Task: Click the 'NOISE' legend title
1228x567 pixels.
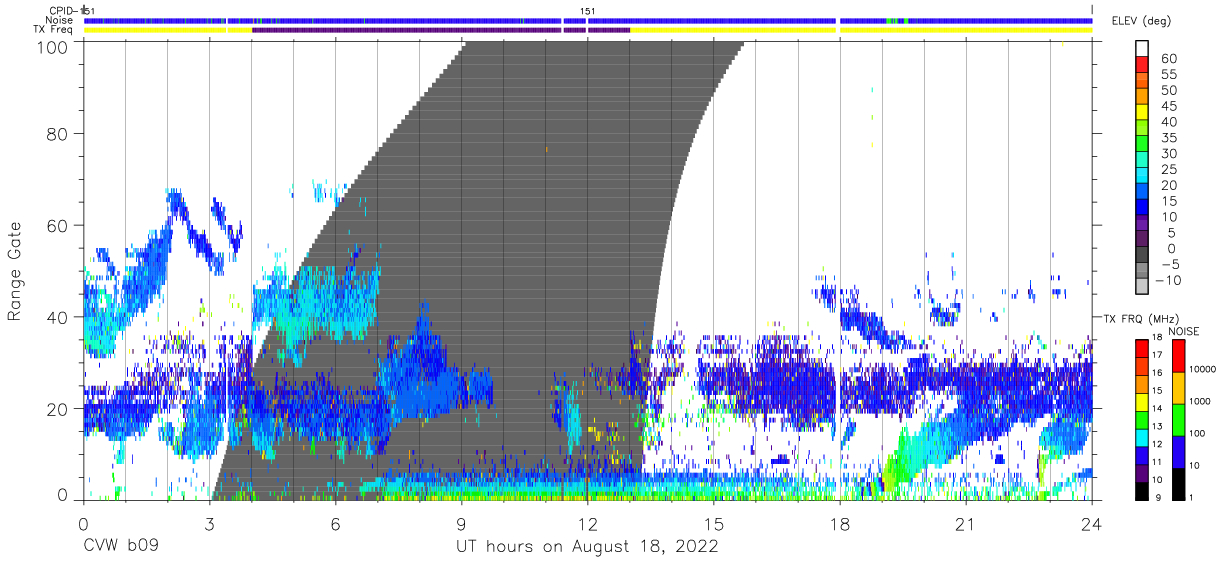Action: click(1183, 331)
